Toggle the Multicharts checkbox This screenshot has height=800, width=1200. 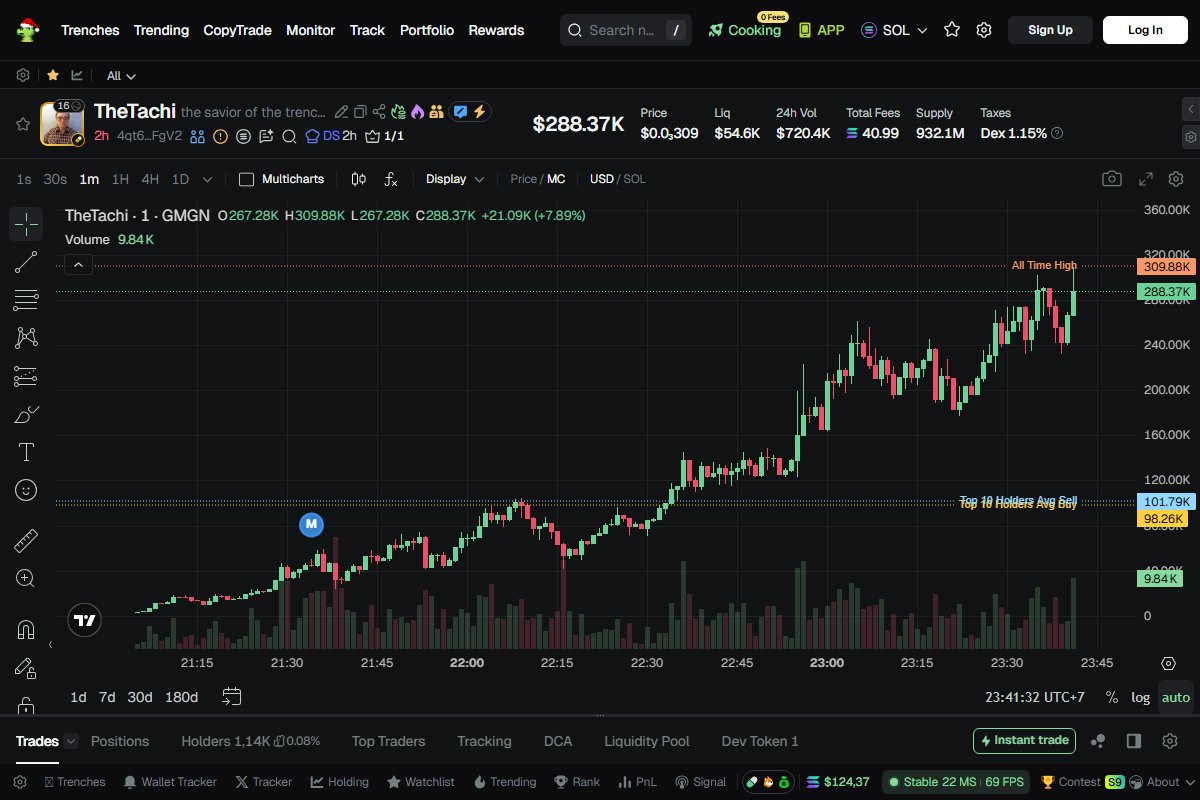coord(245,179)
